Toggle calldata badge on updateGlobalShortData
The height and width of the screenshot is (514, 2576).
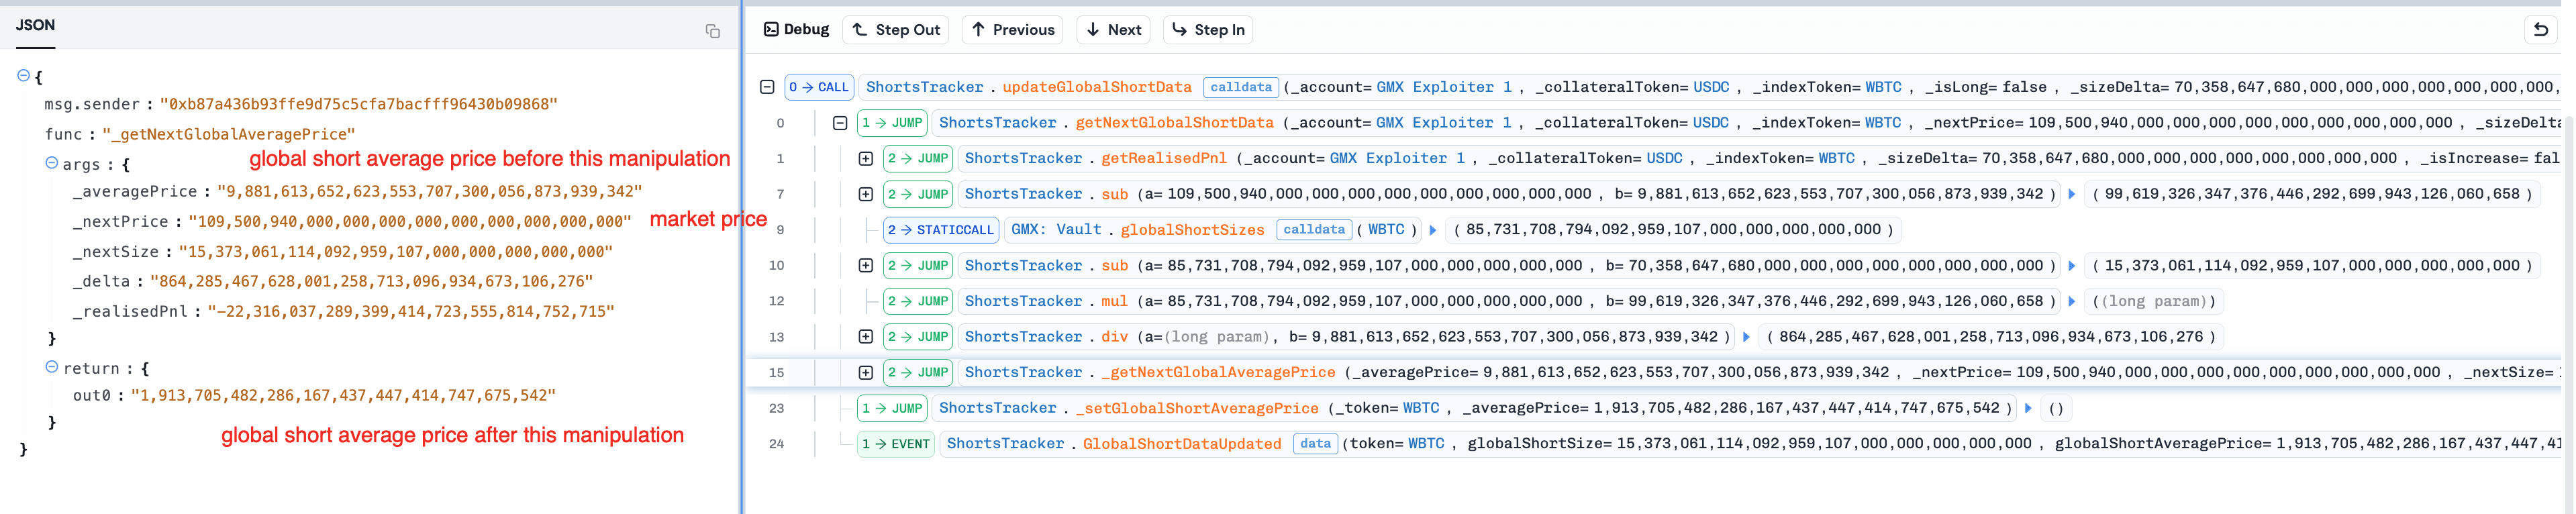click(x=1240, y=87)
